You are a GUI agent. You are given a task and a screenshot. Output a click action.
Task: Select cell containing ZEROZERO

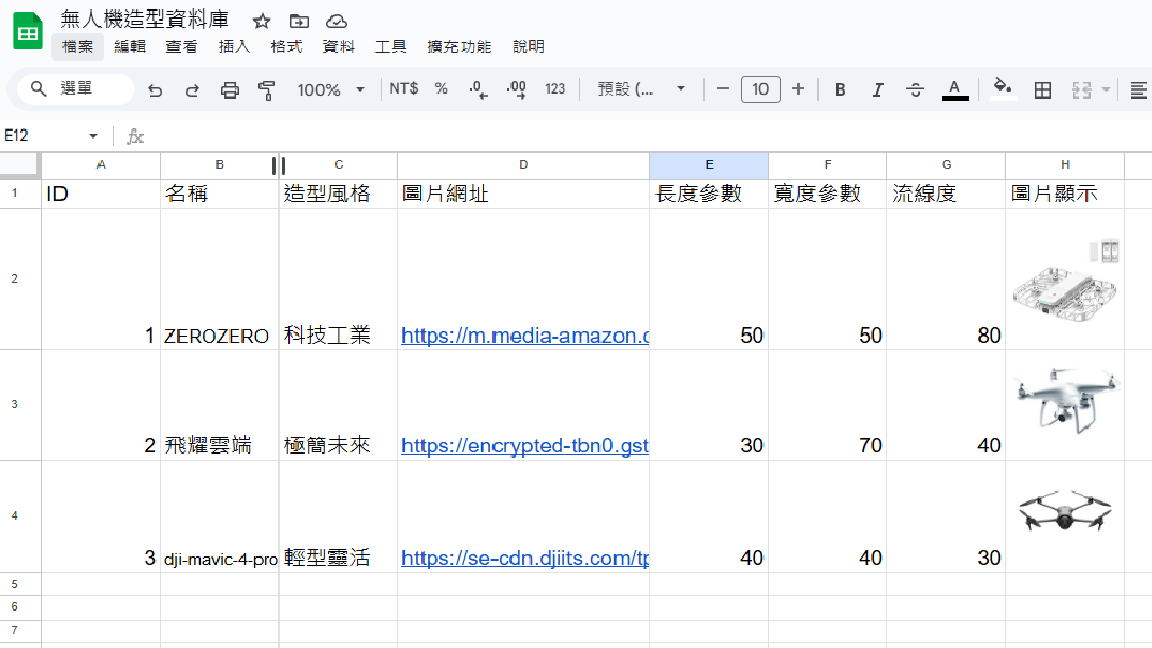(x=220, y=279)
